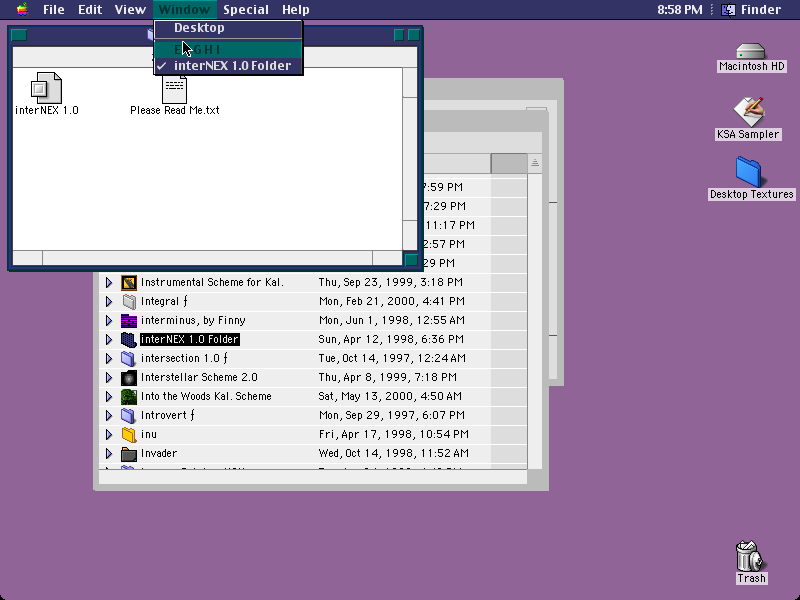Click the horizontal scrollbar of interNEX window
The image size is (800, 600).
click(x=207, y=258)
